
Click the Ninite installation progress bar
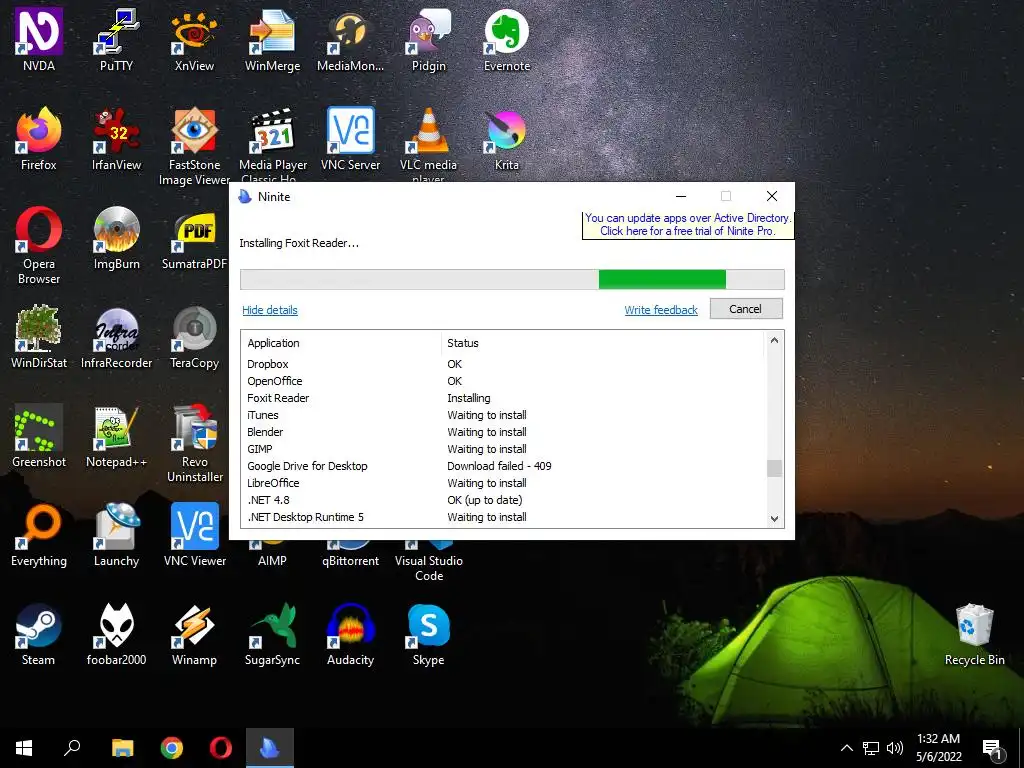click(512, 280)
